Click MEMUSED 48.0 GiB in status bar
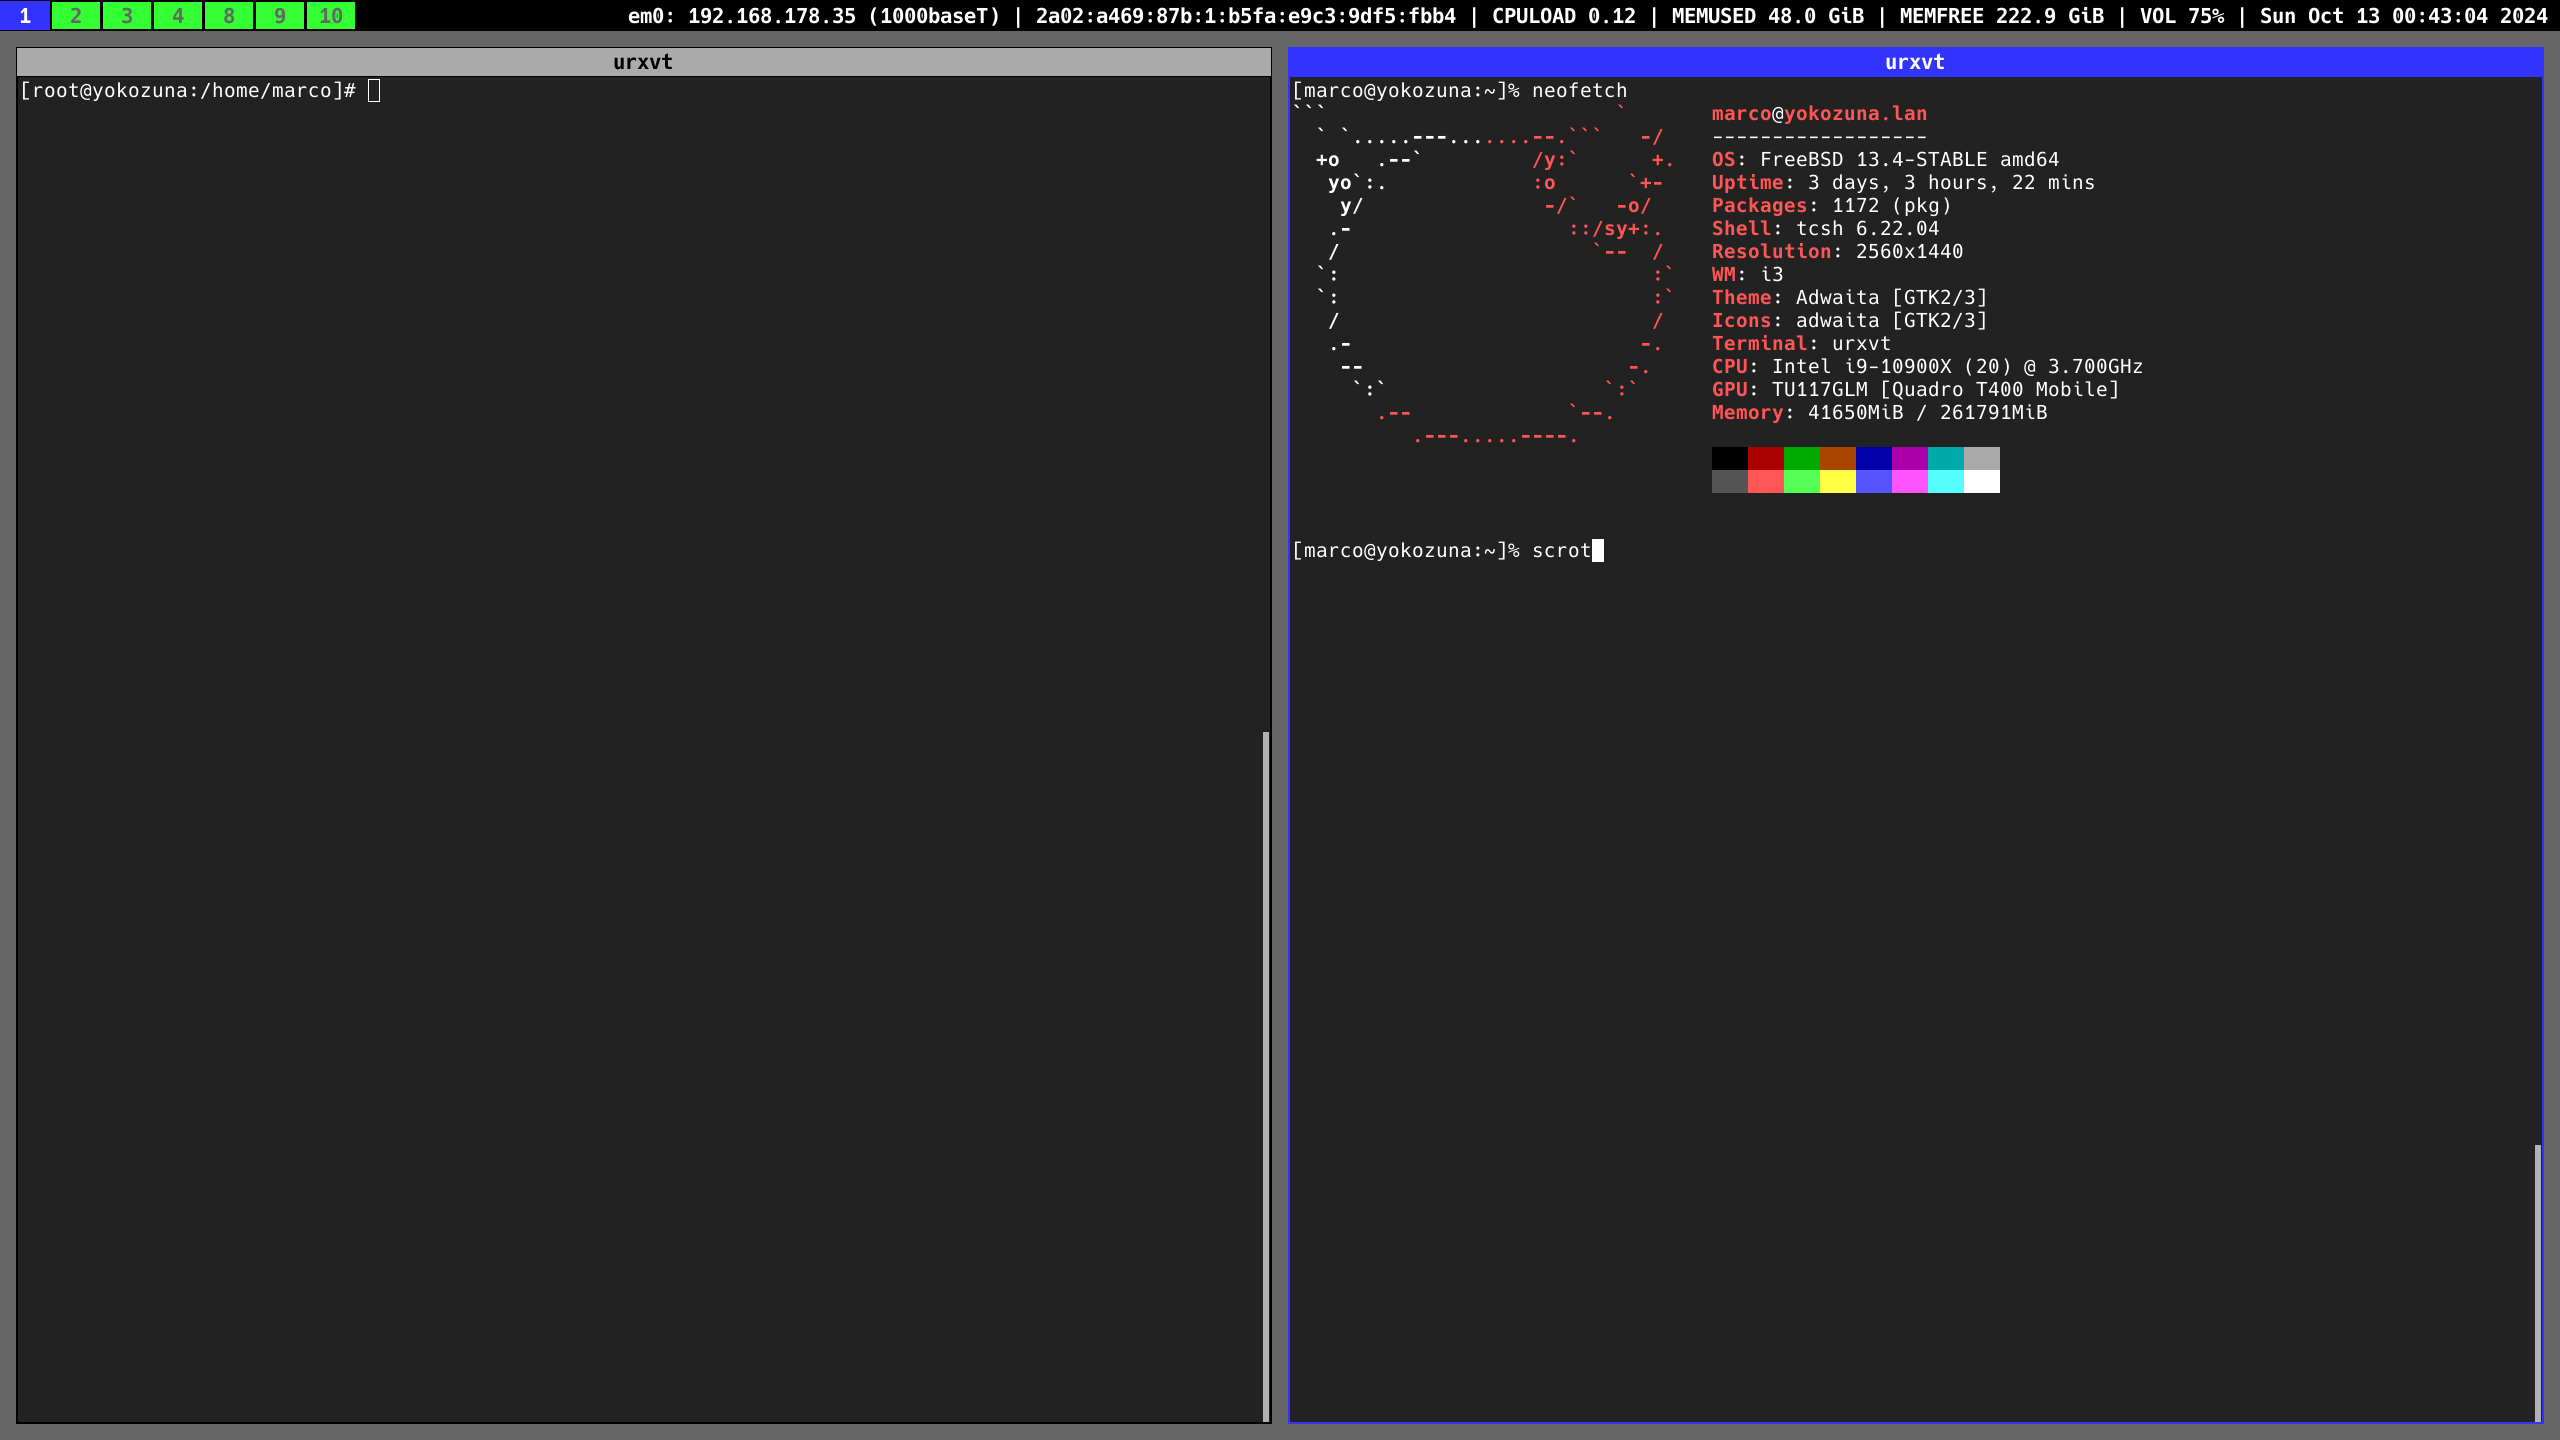The height and width of the screenshot is (1440, 2560). pyautogui.click(x=1768, y=16)
